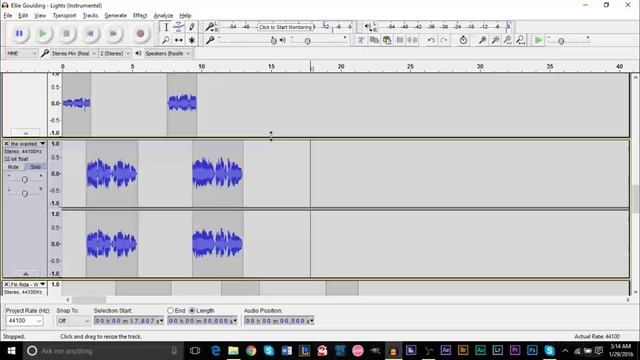Click the Silence audio icon
Viewport: 640px width, 360px height.
click(413, 40)
